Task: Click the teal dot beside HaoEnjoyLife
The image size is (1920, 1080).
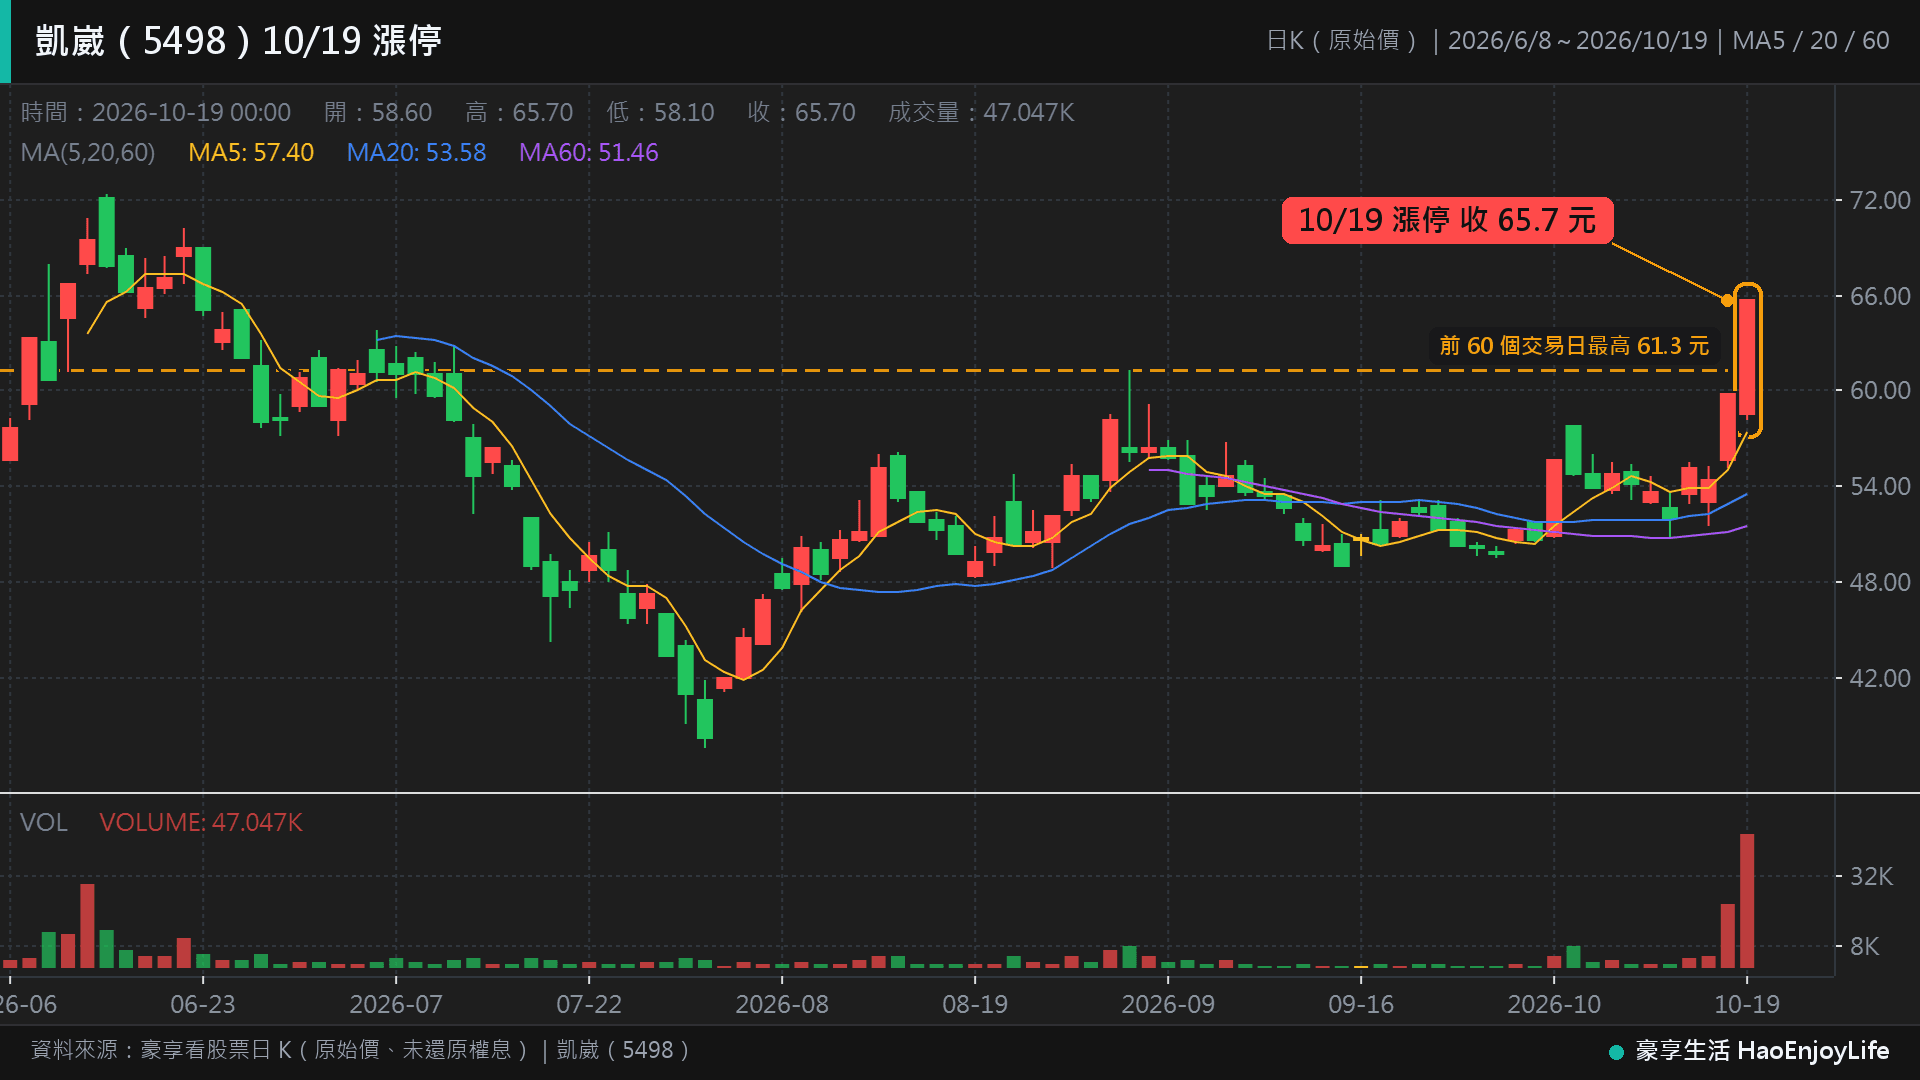Action: [x=1616, y=1052]
